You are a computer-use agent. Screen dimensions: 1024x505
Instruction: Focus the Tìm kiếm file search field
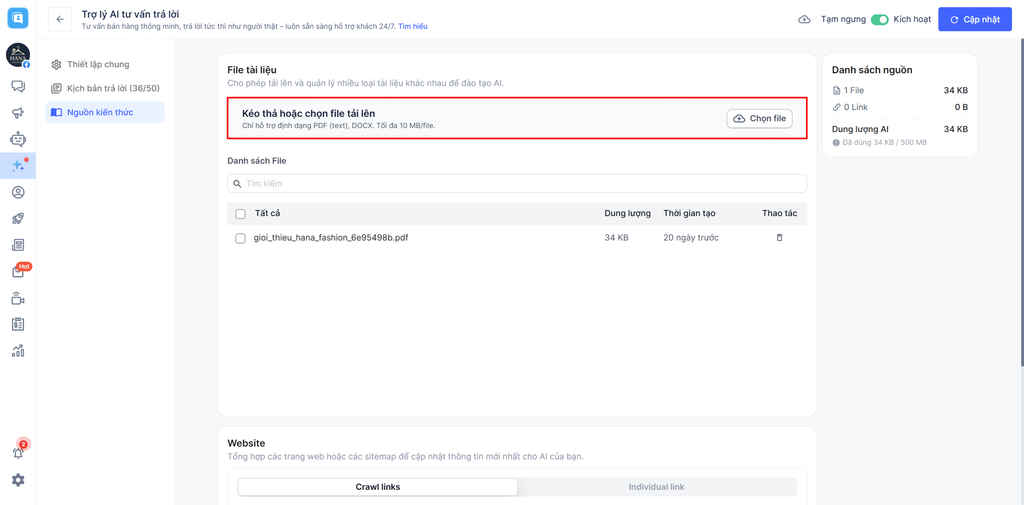[x=520, y=184]
